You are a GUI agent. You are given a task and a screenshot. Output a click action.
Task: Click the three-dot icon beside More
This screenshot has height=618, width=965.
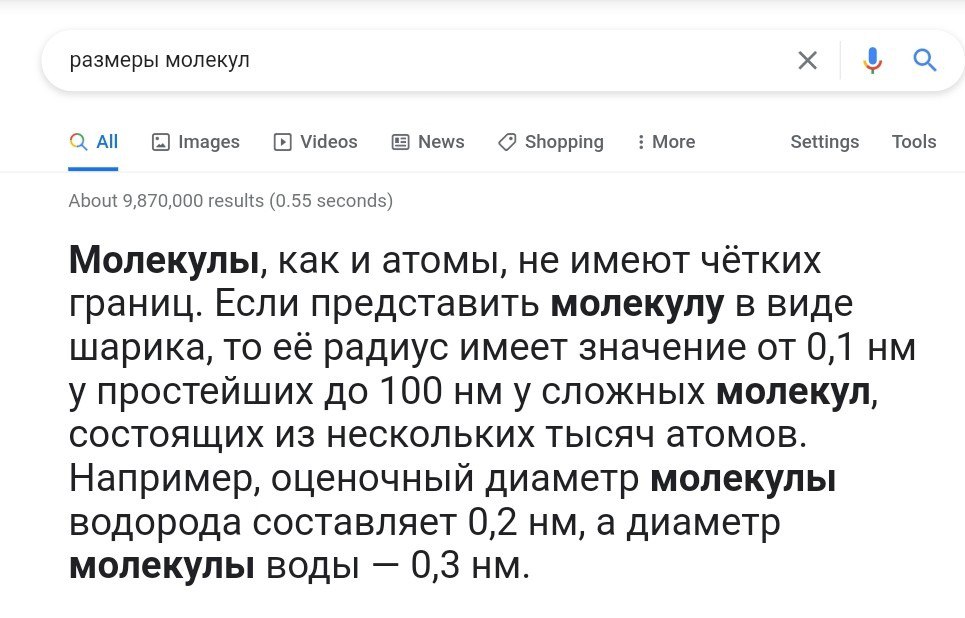[641, 142]
